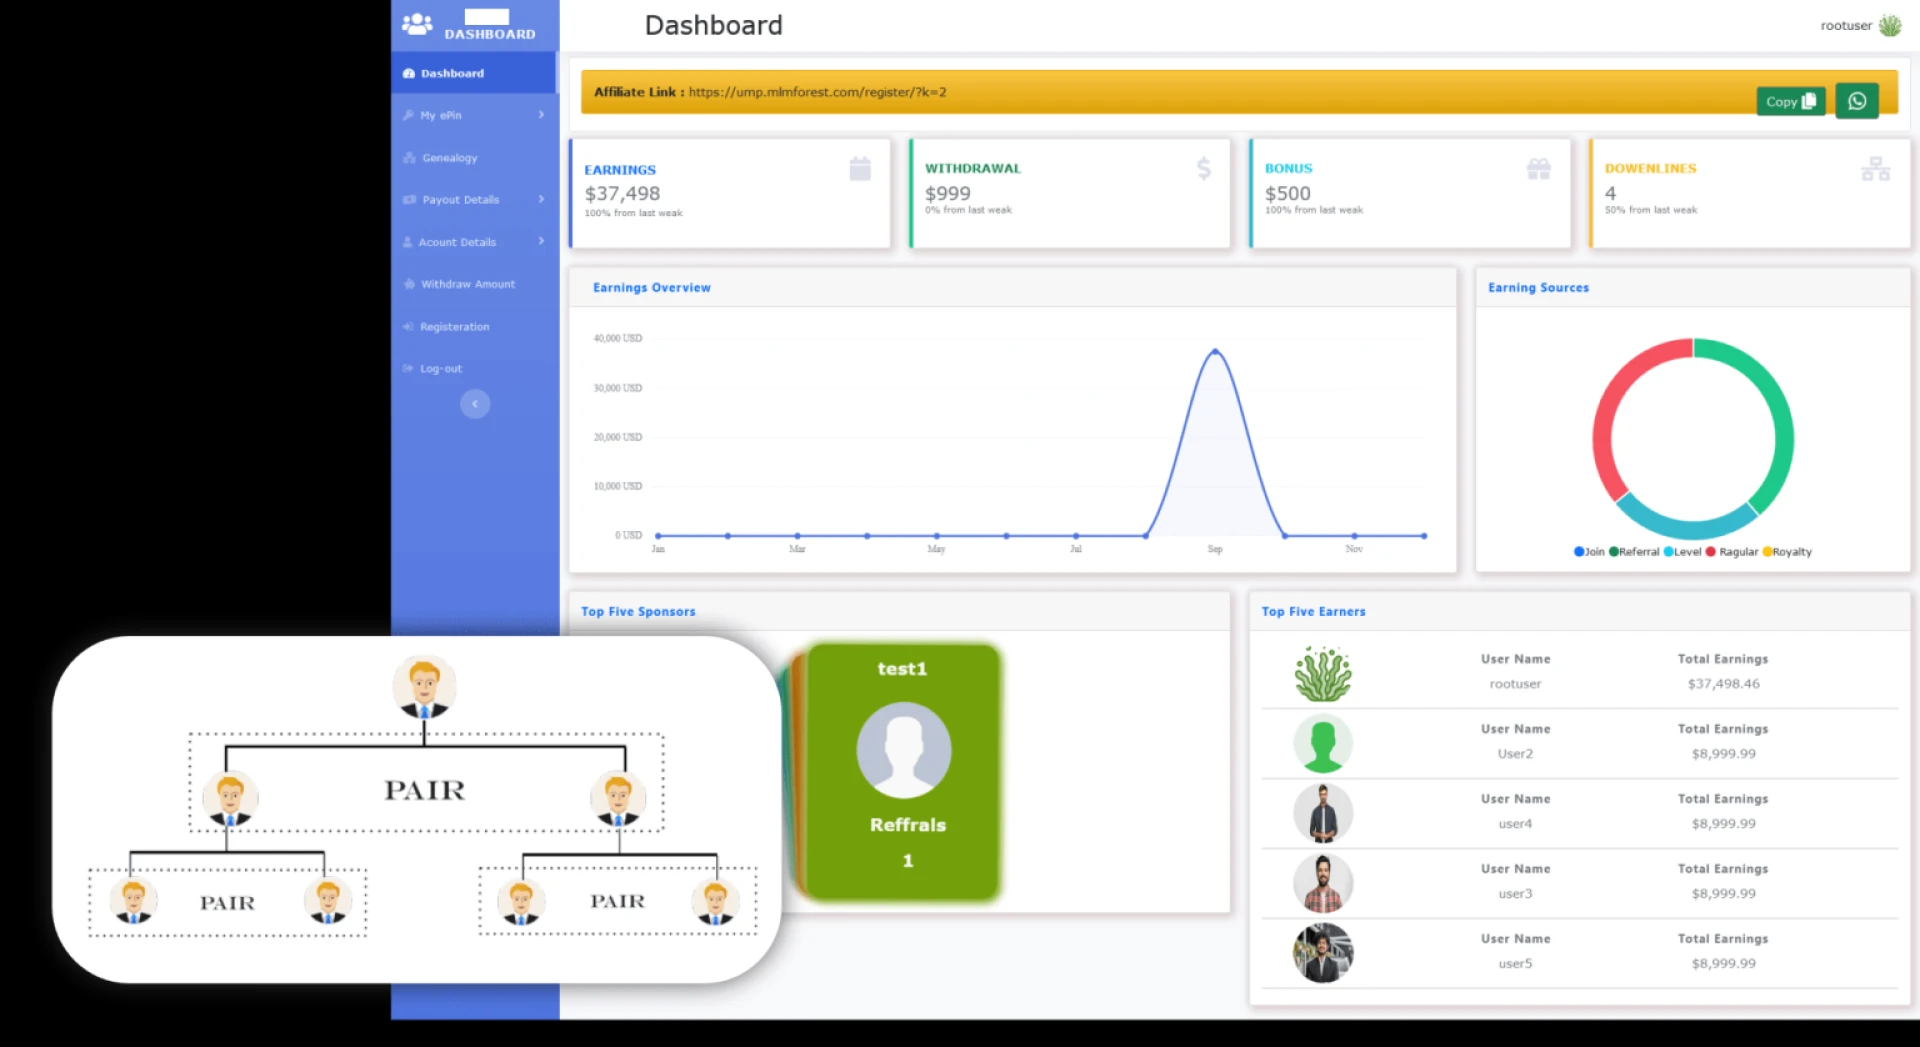Image resolution: width=1920 pixels, height=1047 pixels.
Task: Click User2's avatar in Top Five Earners
Action: [x=1322, y=743]
